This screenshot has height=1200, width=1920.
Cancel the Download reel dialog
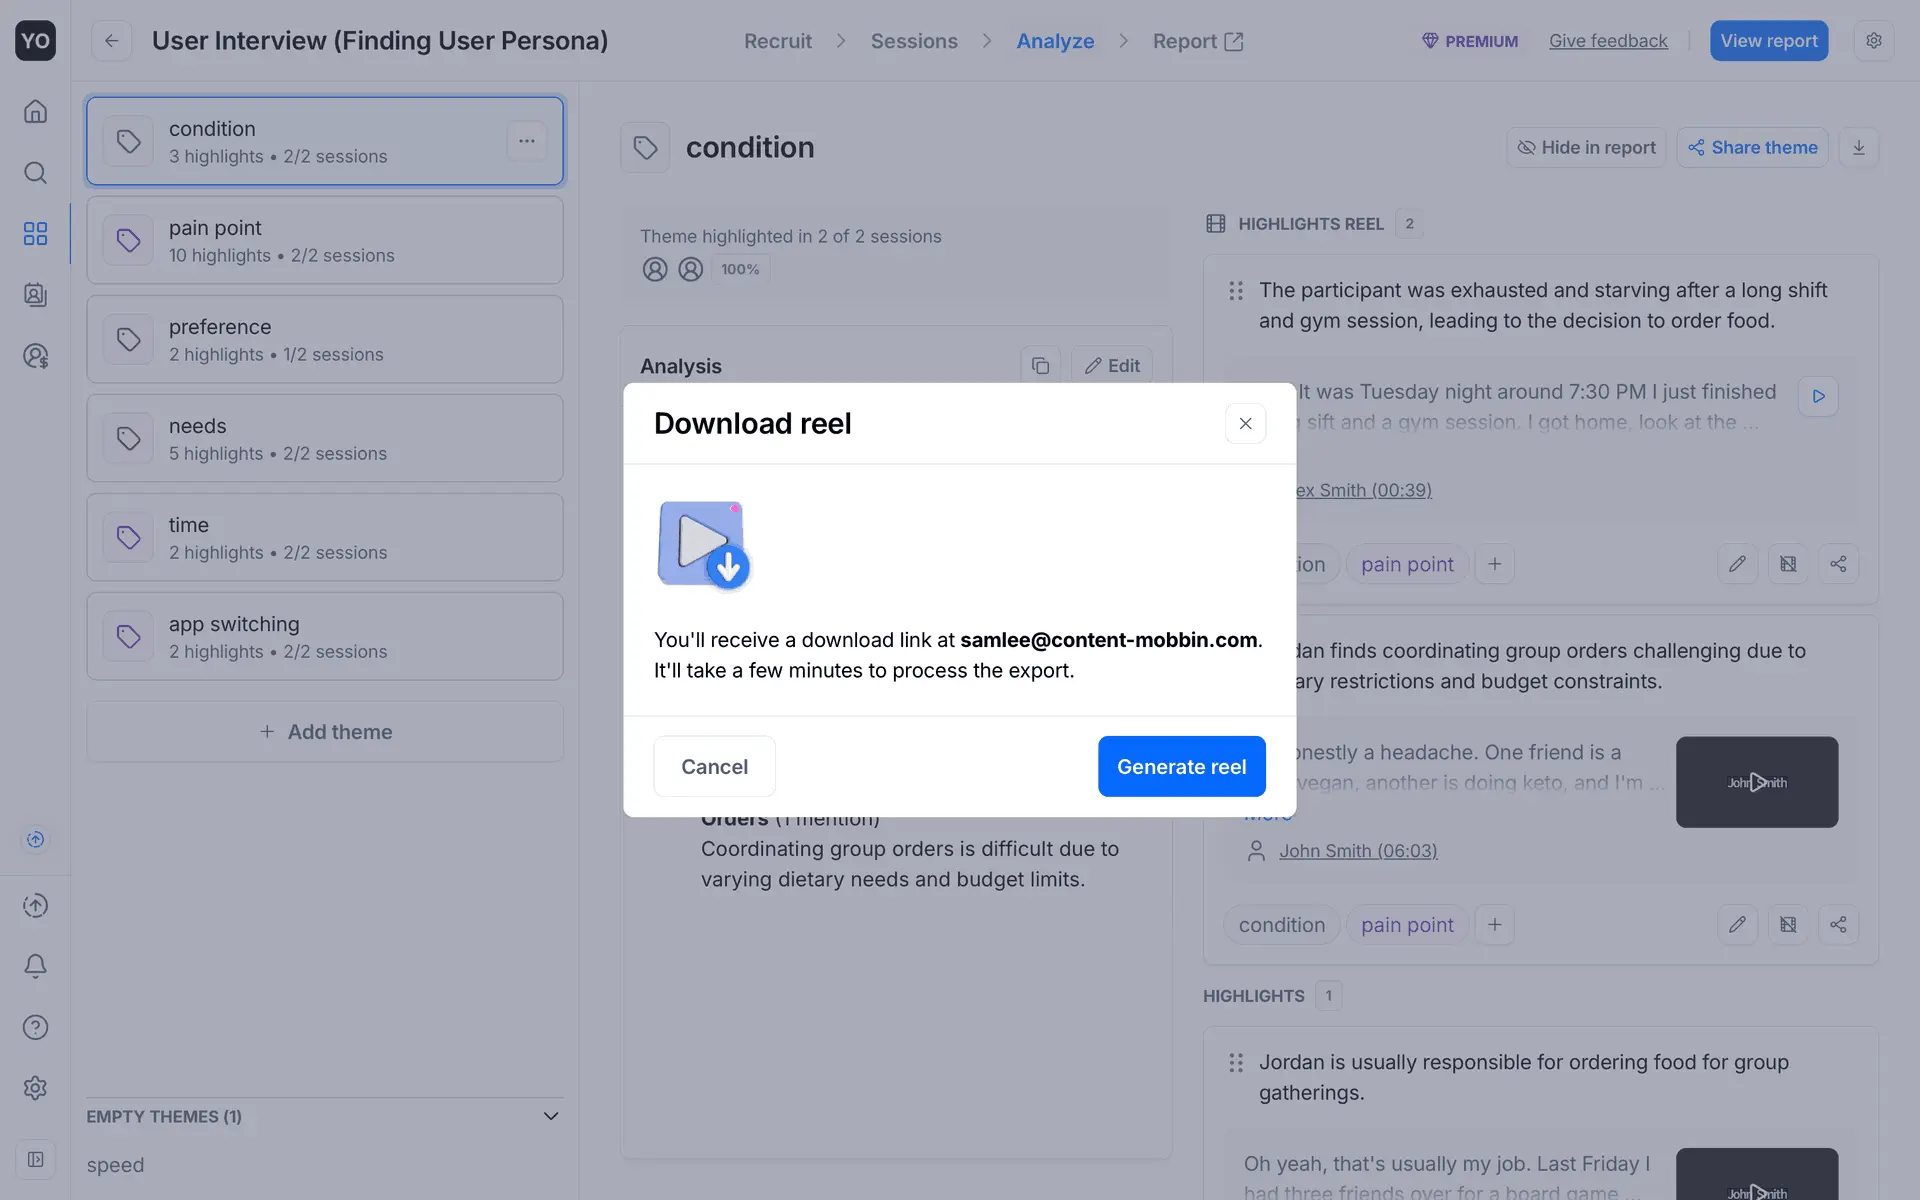pos(714,766)
